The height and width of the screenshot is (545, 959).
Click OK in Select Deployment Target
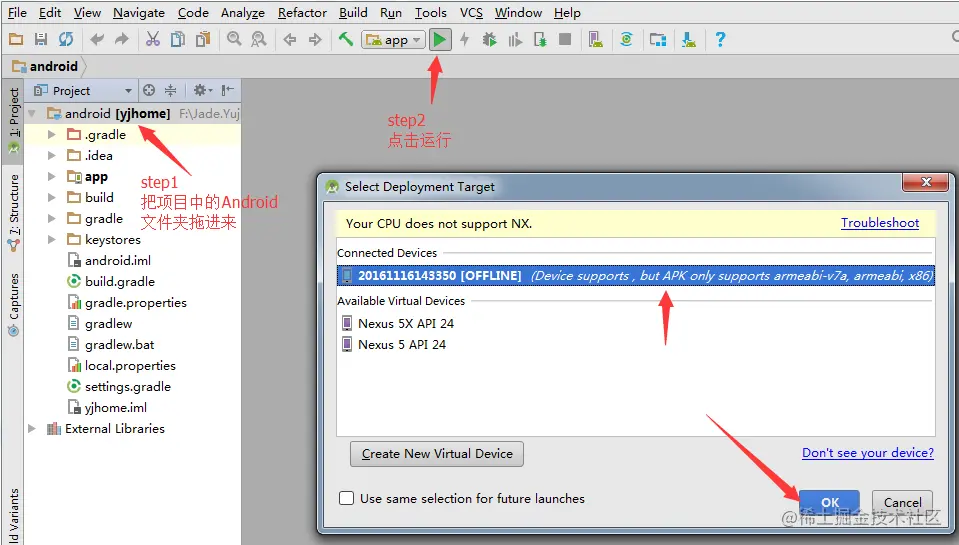pyautogui.click(x=829, y=502)
